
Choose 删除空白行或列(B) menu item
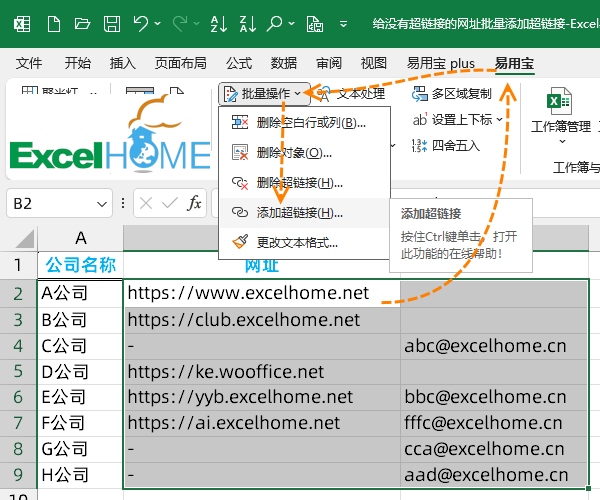(x=304, y=122)
